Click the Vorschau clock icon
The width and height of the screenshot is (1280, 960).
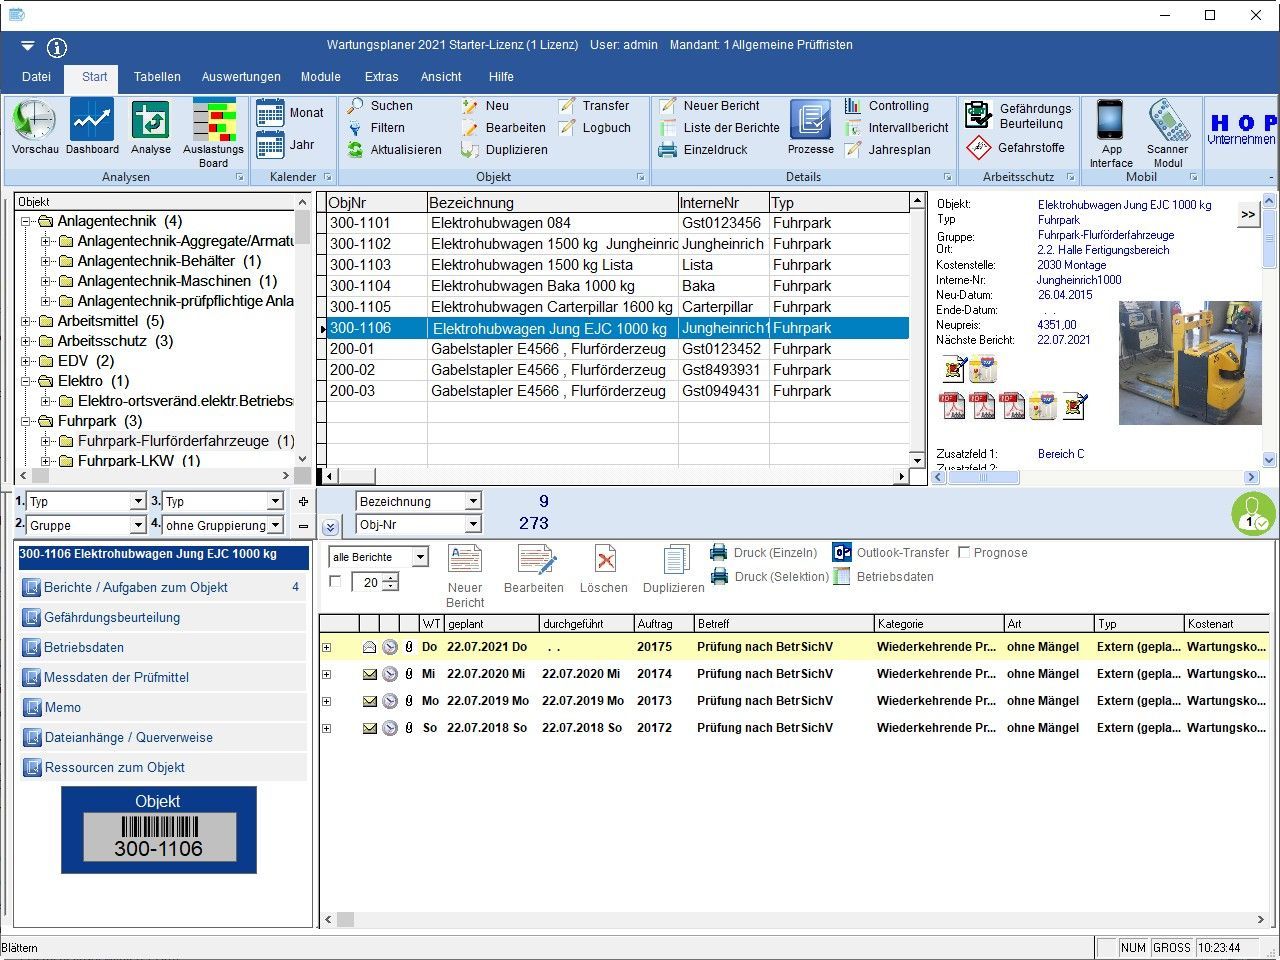(x=34, y=121)
